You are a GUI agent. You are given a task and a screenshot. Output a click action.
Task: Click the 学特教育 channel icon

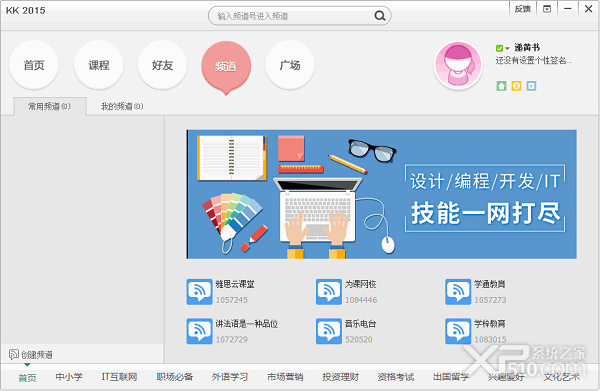coord(458,331)
